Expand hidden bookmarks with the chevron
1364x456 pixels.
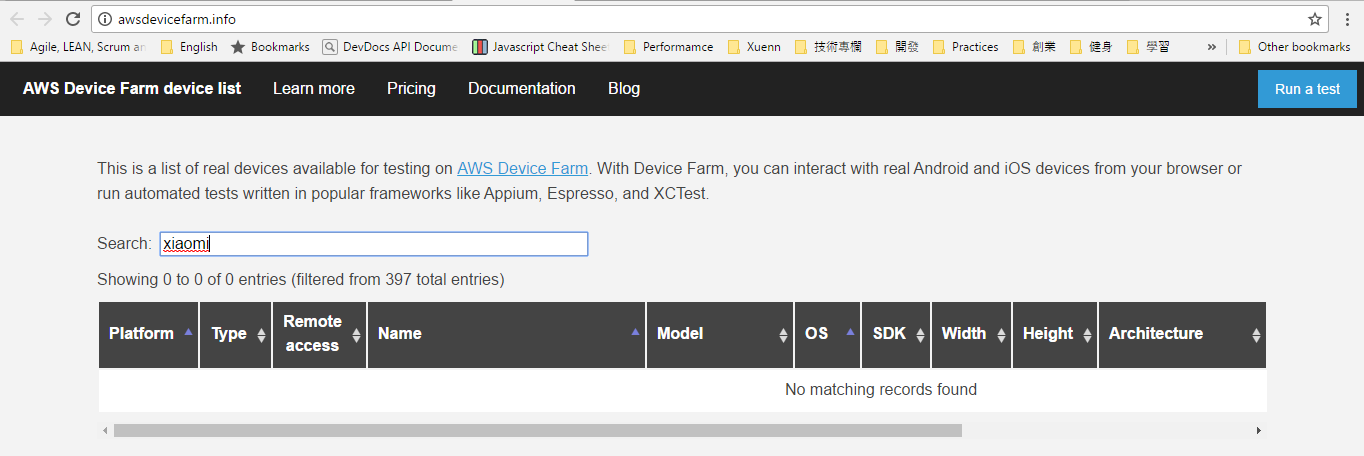[x=1212, y=47]
